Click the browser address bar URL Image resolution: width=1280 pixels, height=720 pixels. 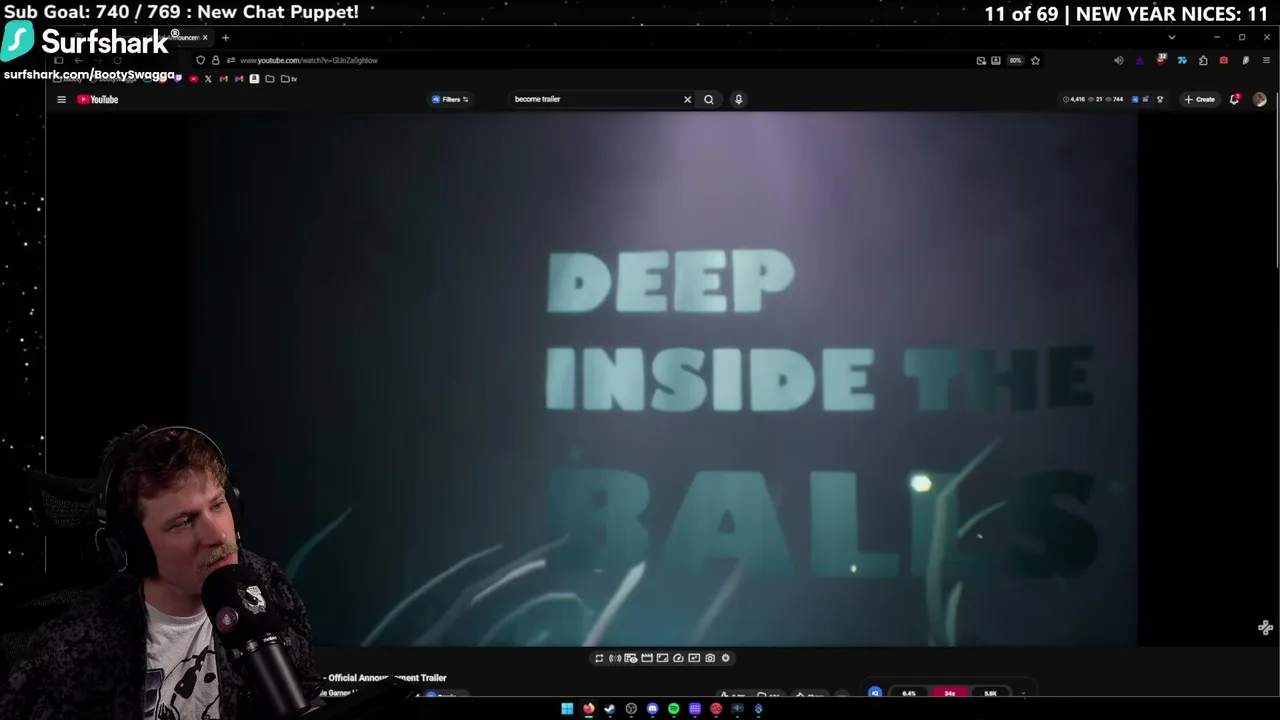pos(310,60)
